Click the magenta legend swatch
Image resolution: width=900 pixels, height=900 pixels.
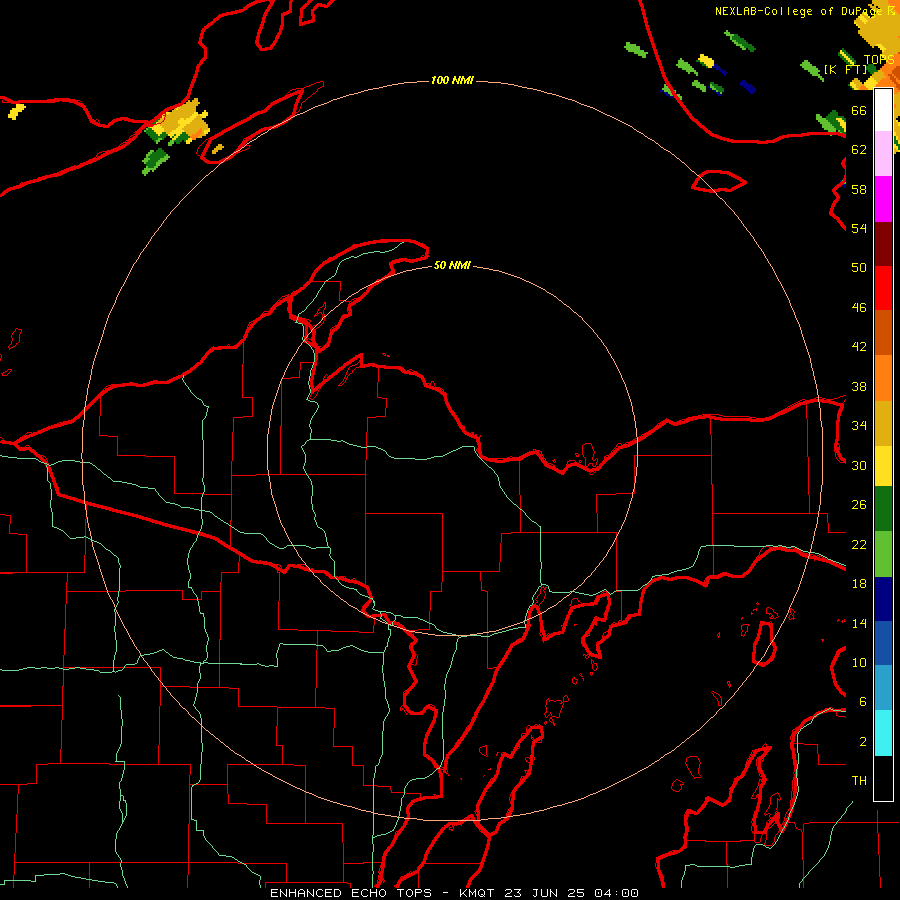[x=883, y=199]
